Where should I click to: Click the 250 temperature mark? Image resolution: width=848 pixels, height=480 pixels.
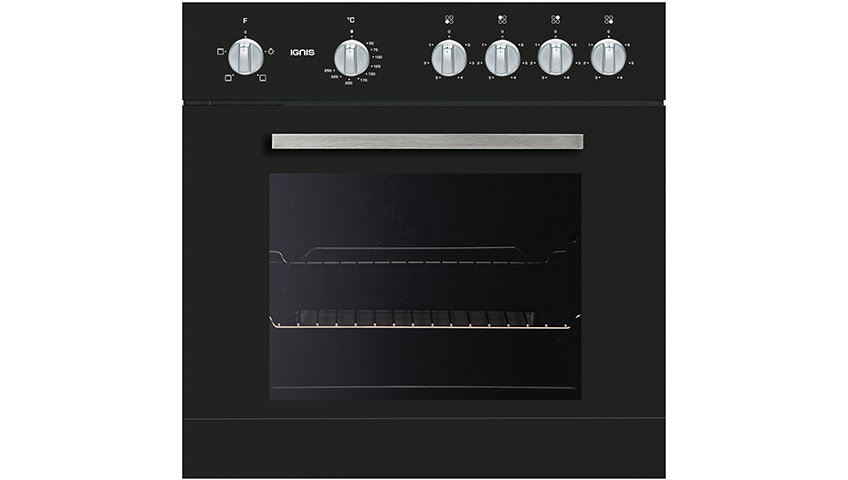(329, 71)
